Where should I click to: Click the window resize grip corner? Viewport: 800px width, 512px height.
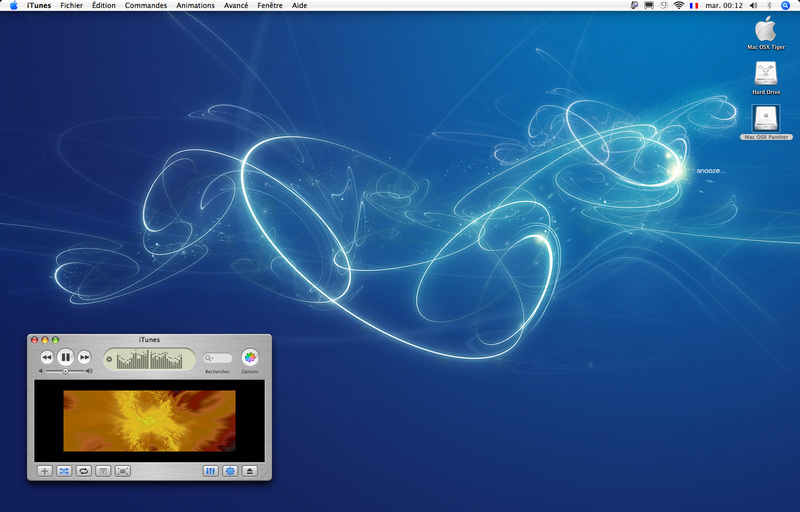[x=266, y=474]
